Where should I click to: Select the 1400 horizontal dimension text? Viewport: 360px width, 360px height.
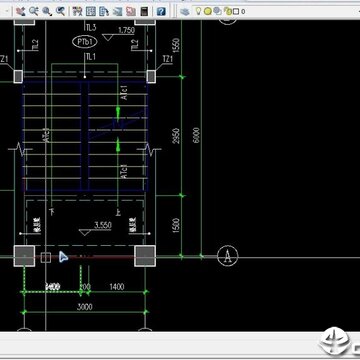pos(117,287)
